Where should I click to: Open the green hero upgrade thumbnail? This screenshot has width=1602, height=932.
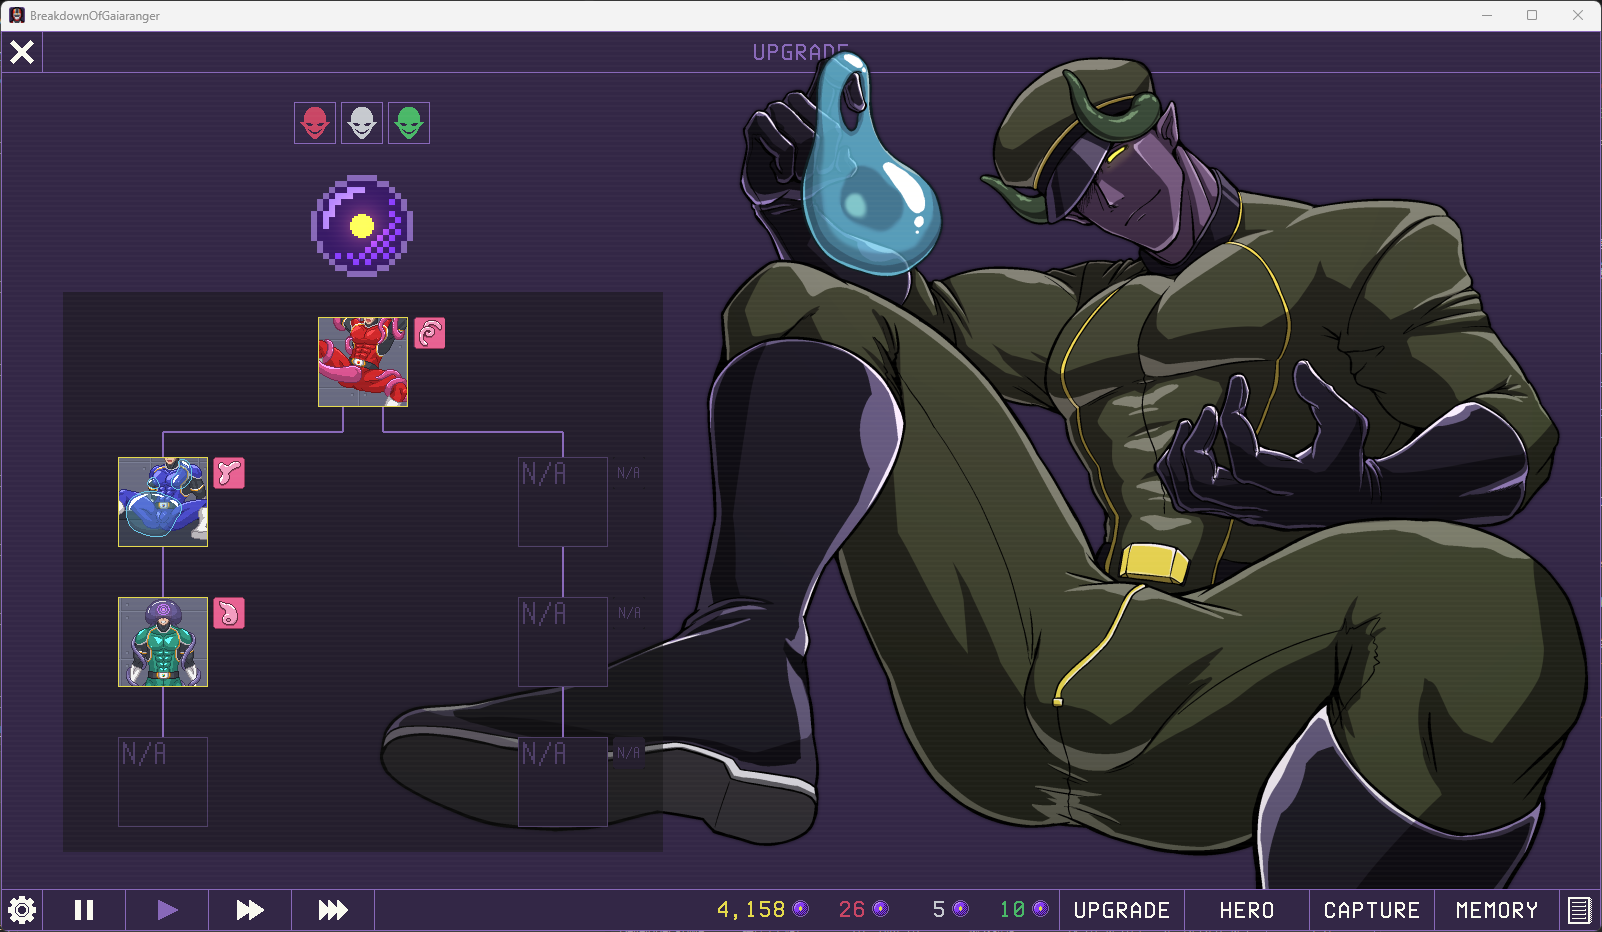tap(163, 642)
